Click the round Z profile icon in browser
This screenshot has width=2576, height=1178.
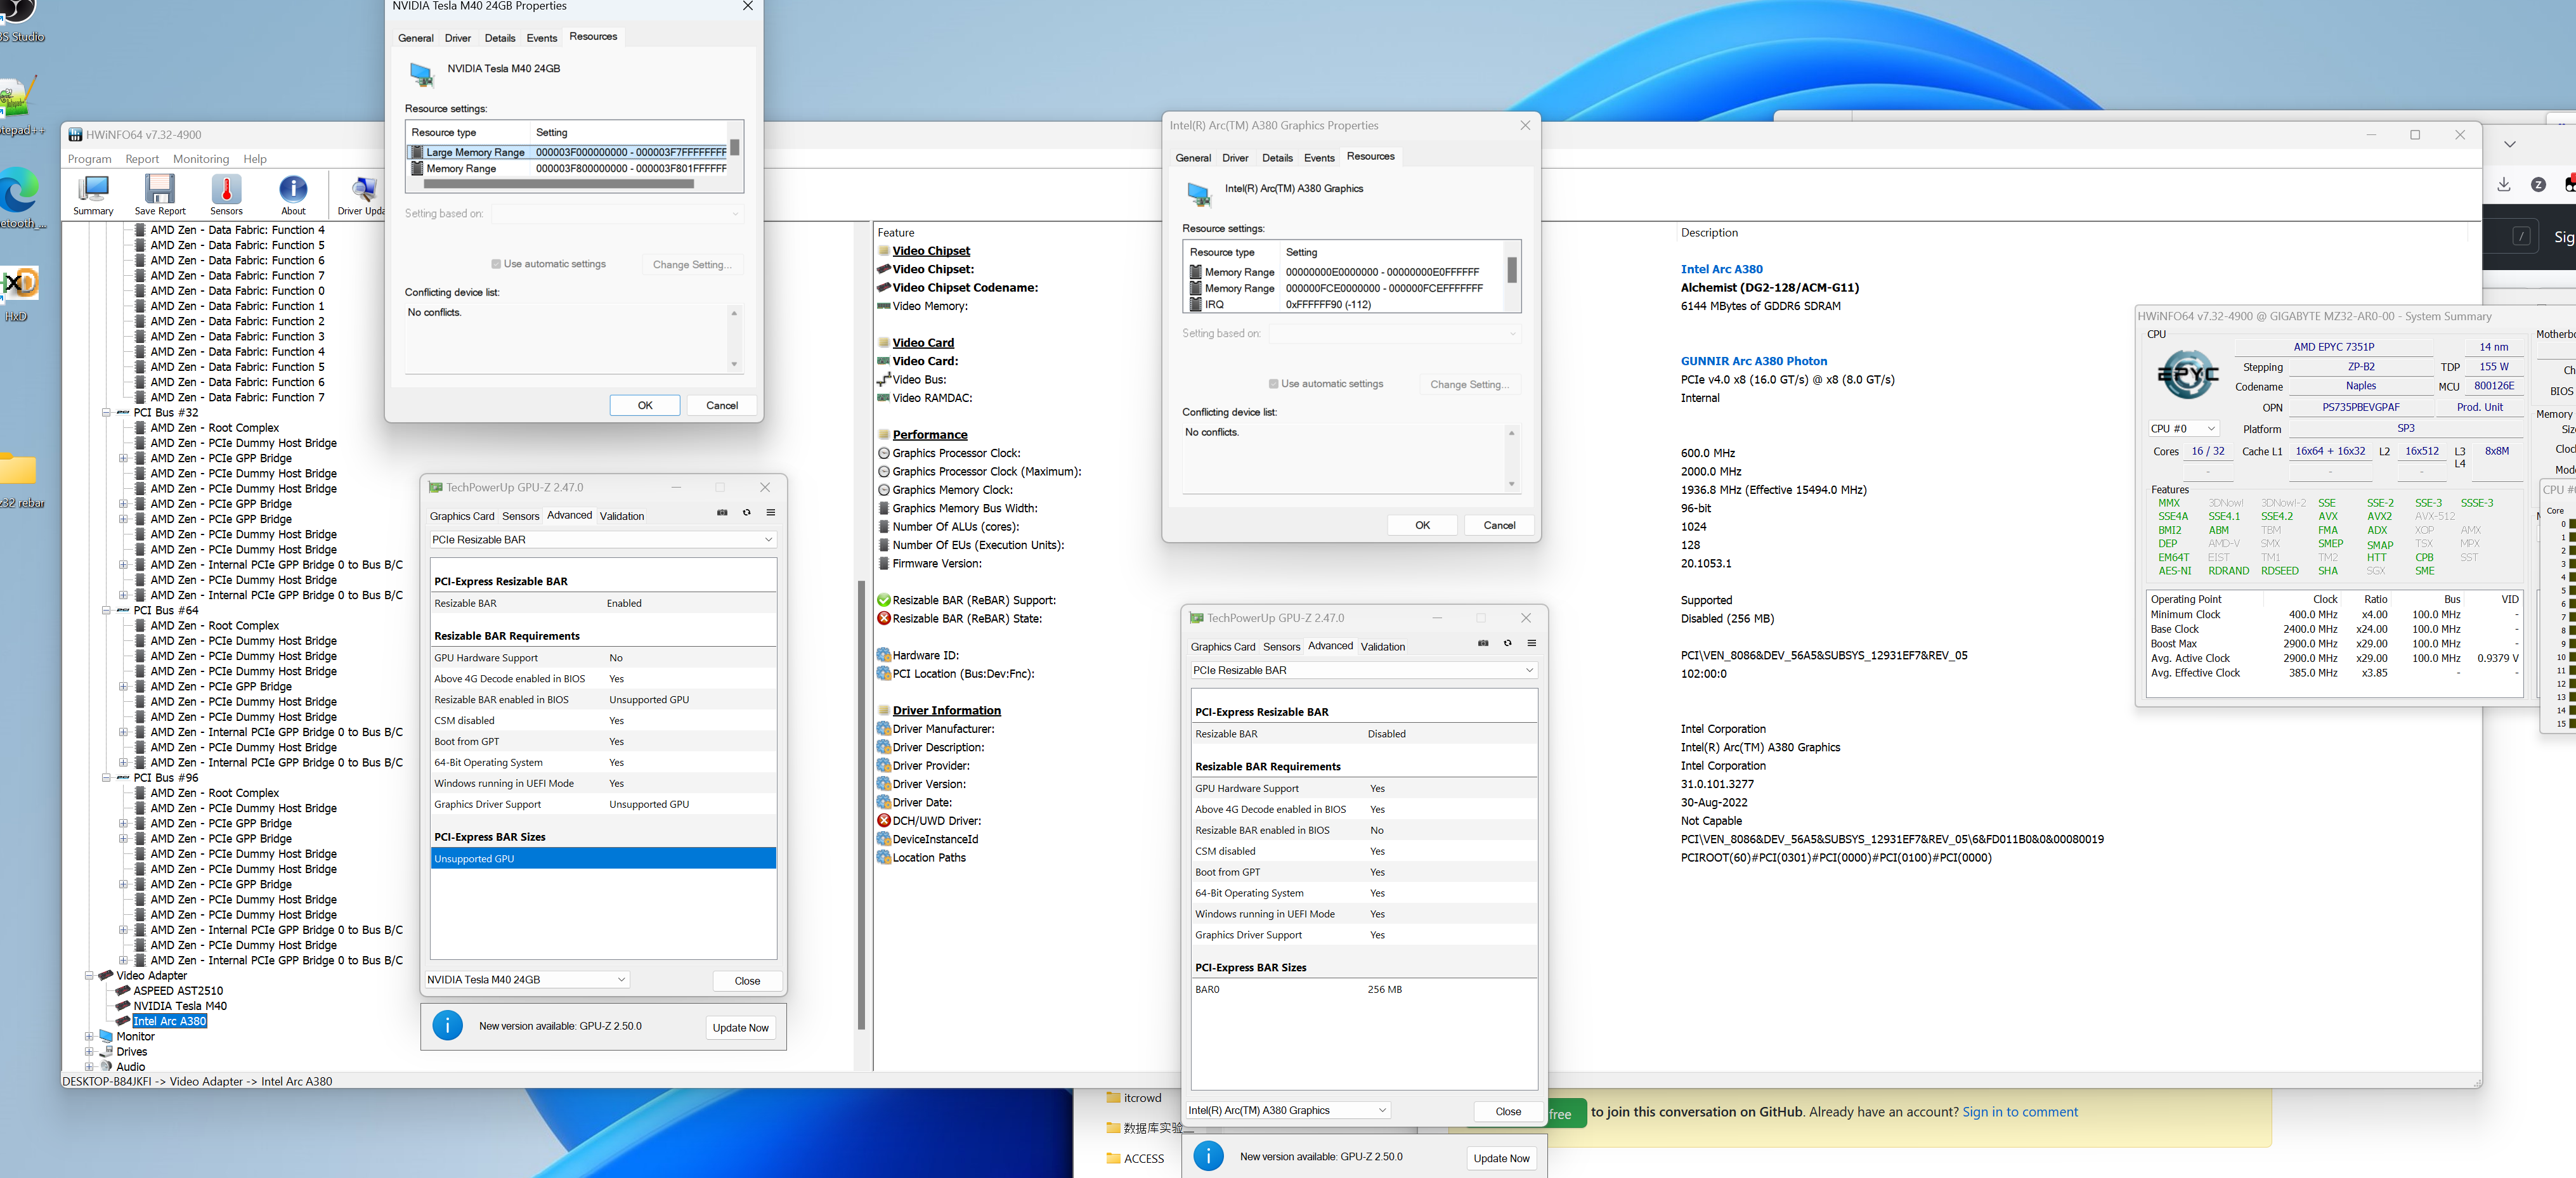[x=2538, y=185]
